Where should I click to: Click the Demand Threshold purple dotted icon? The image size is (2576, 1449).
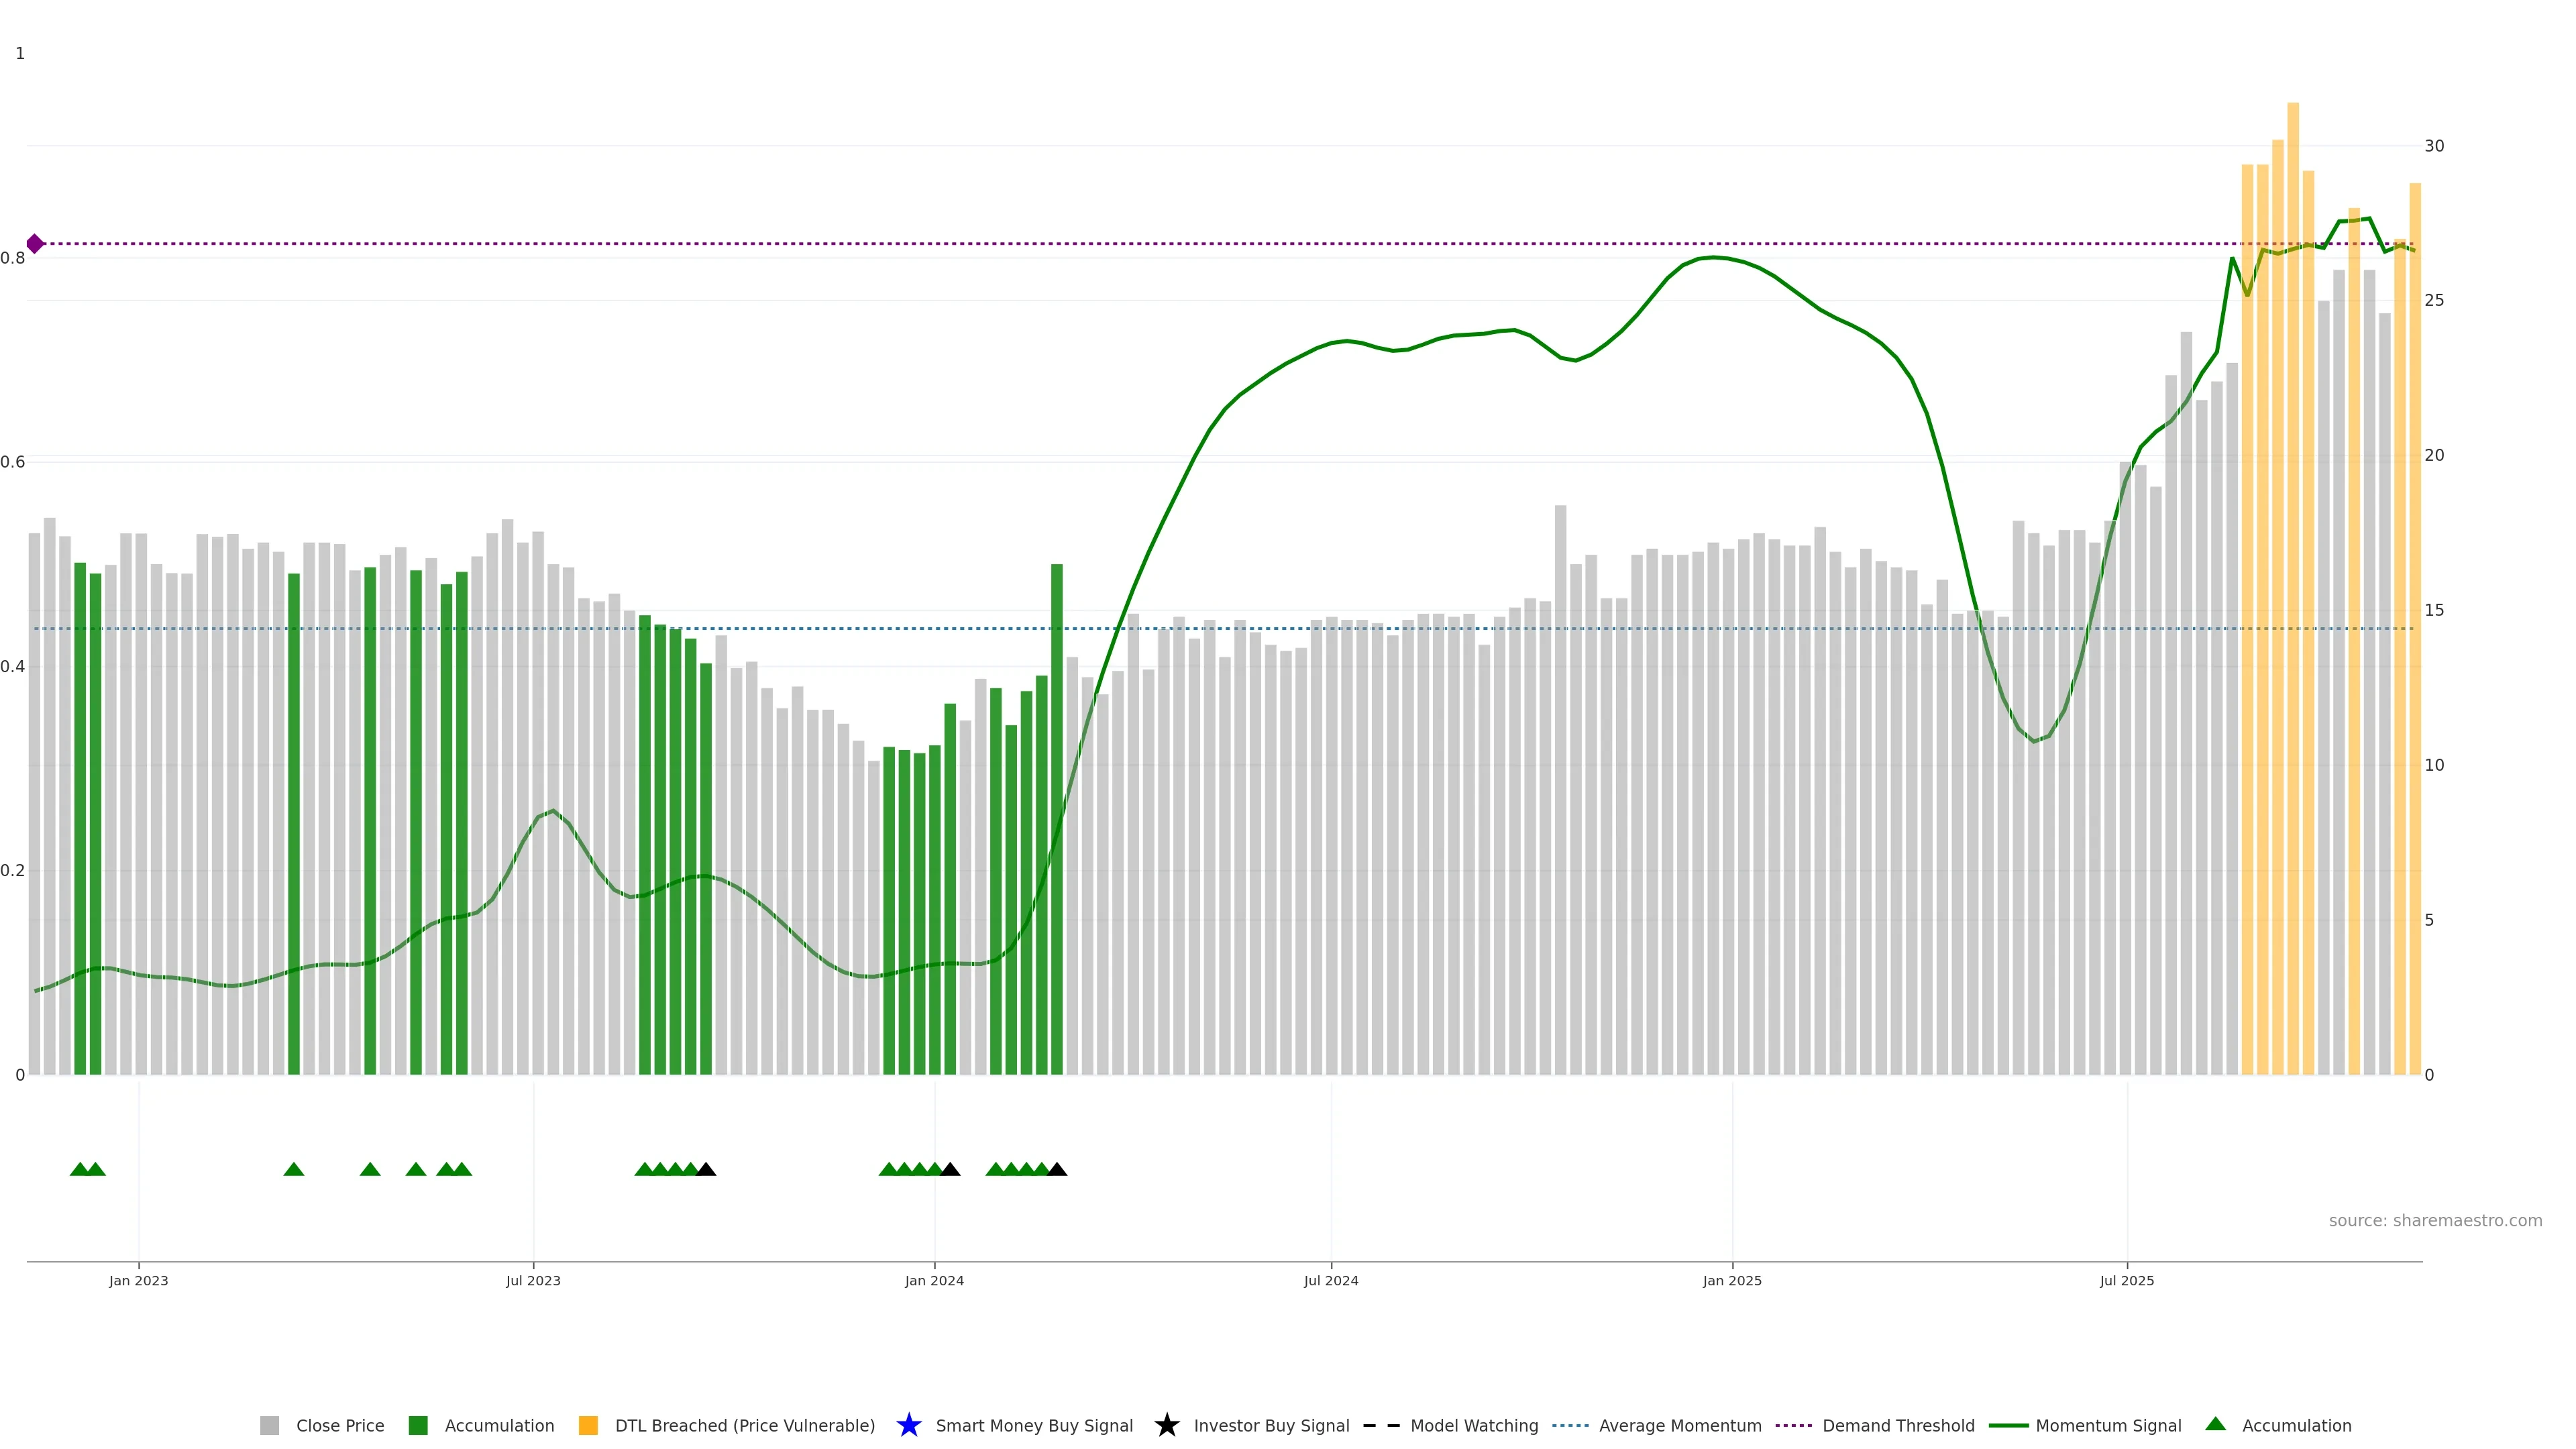pyautogui.click(x=1794, y=1425)
